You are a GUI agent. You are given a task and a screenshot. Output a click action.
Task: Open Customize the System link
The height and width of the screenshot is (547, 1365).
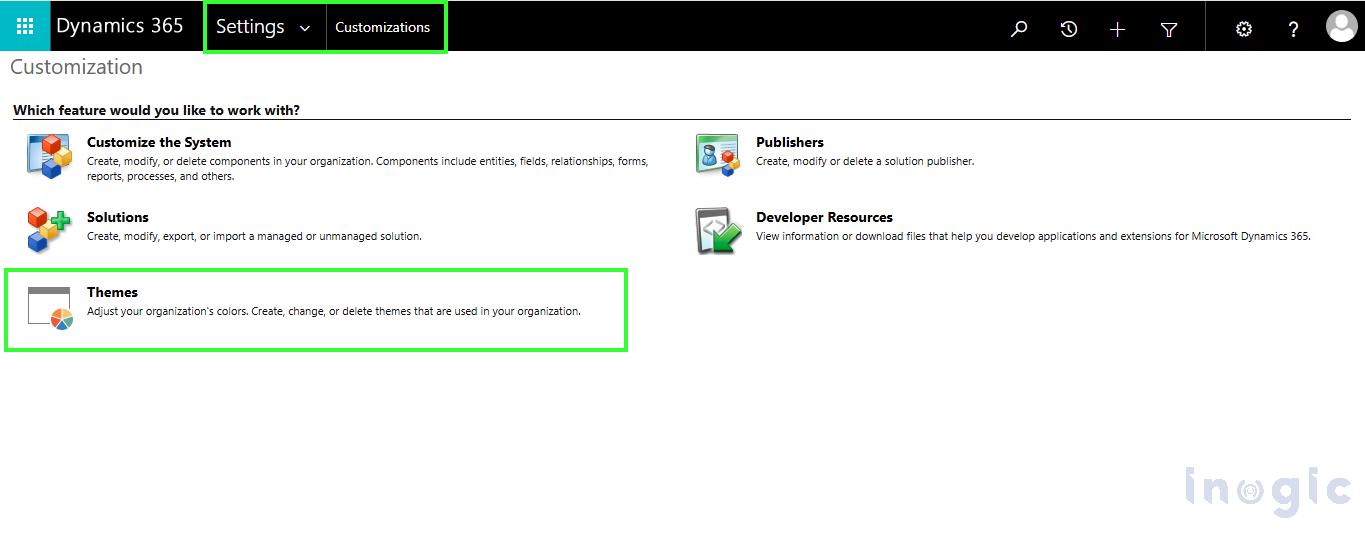click(x=159, y=142)
